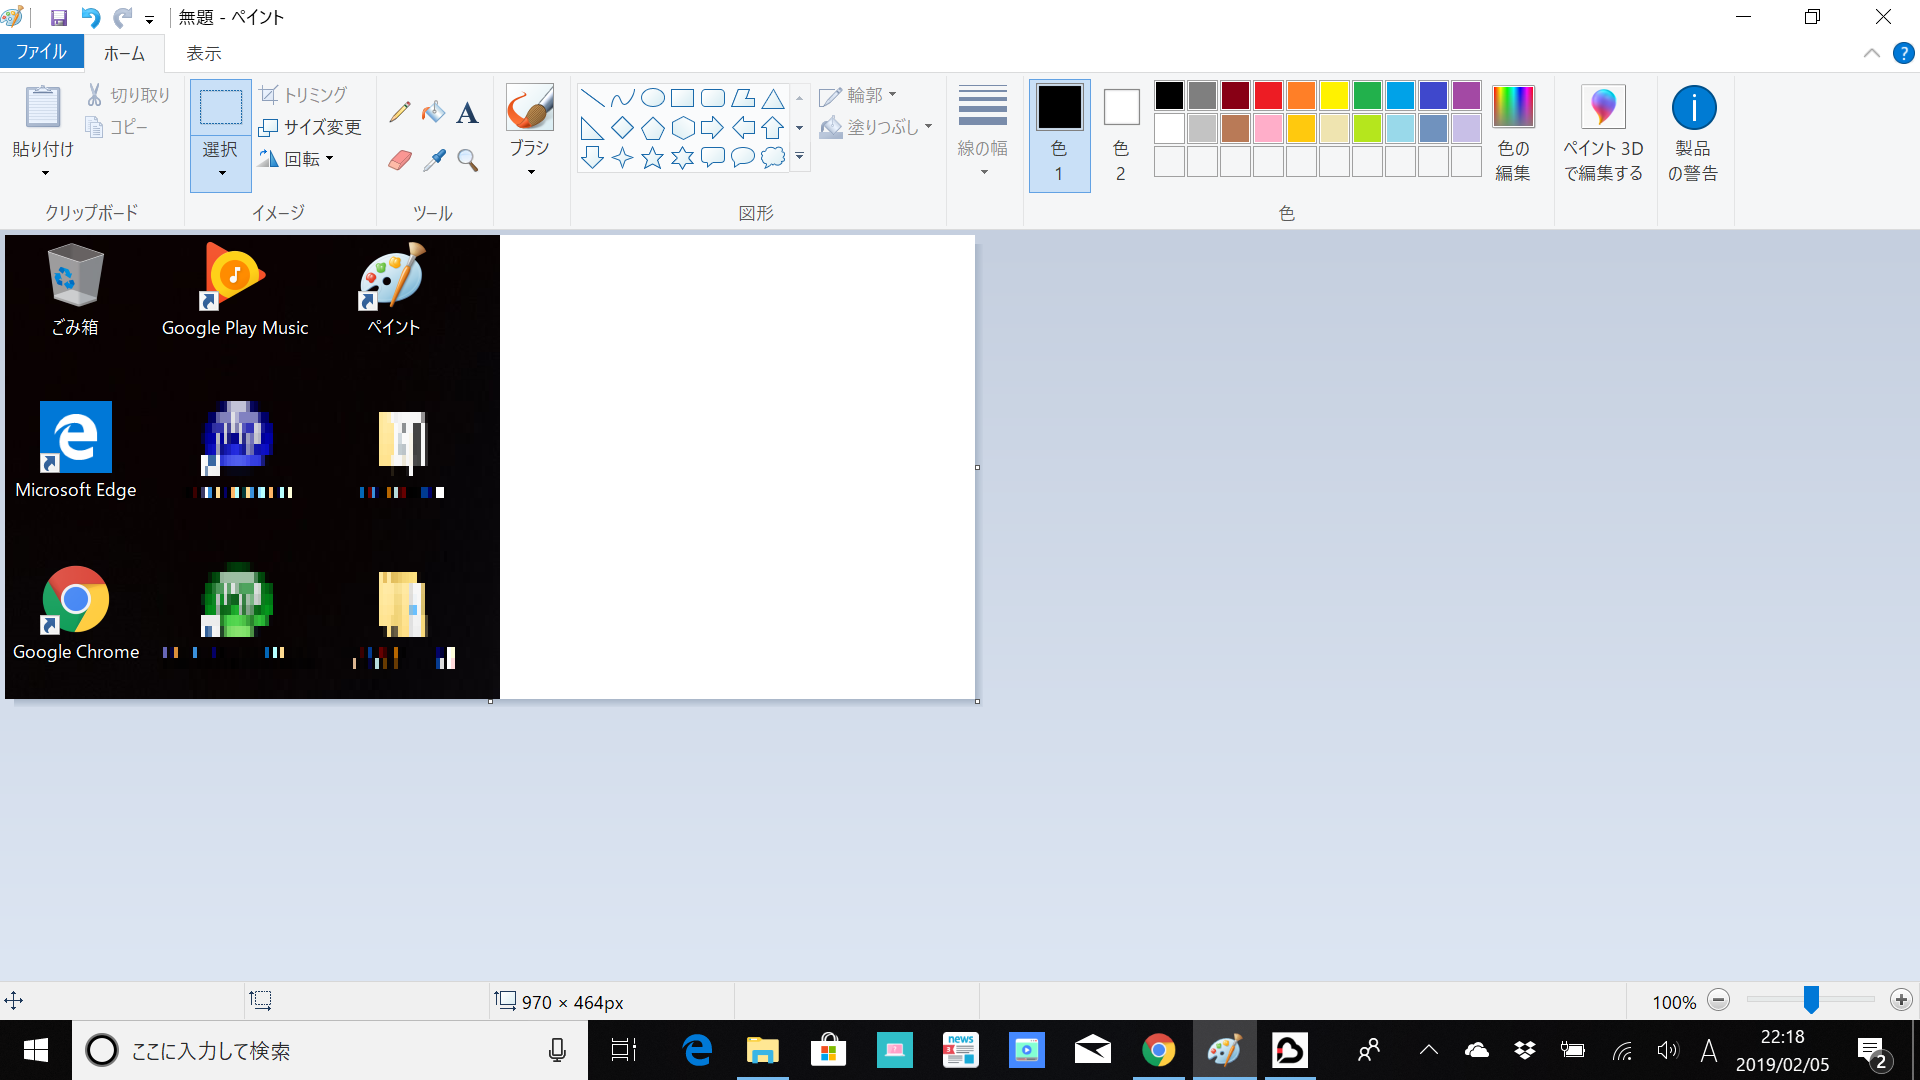
Task: Select the Pencil tool
Action: (400, 113)
